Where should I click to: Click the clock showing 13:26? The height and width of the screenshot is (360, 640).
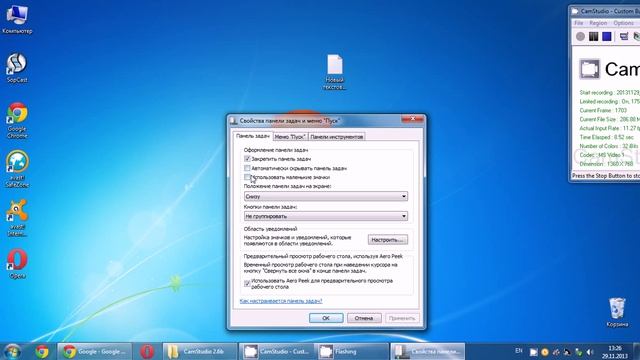615,352
